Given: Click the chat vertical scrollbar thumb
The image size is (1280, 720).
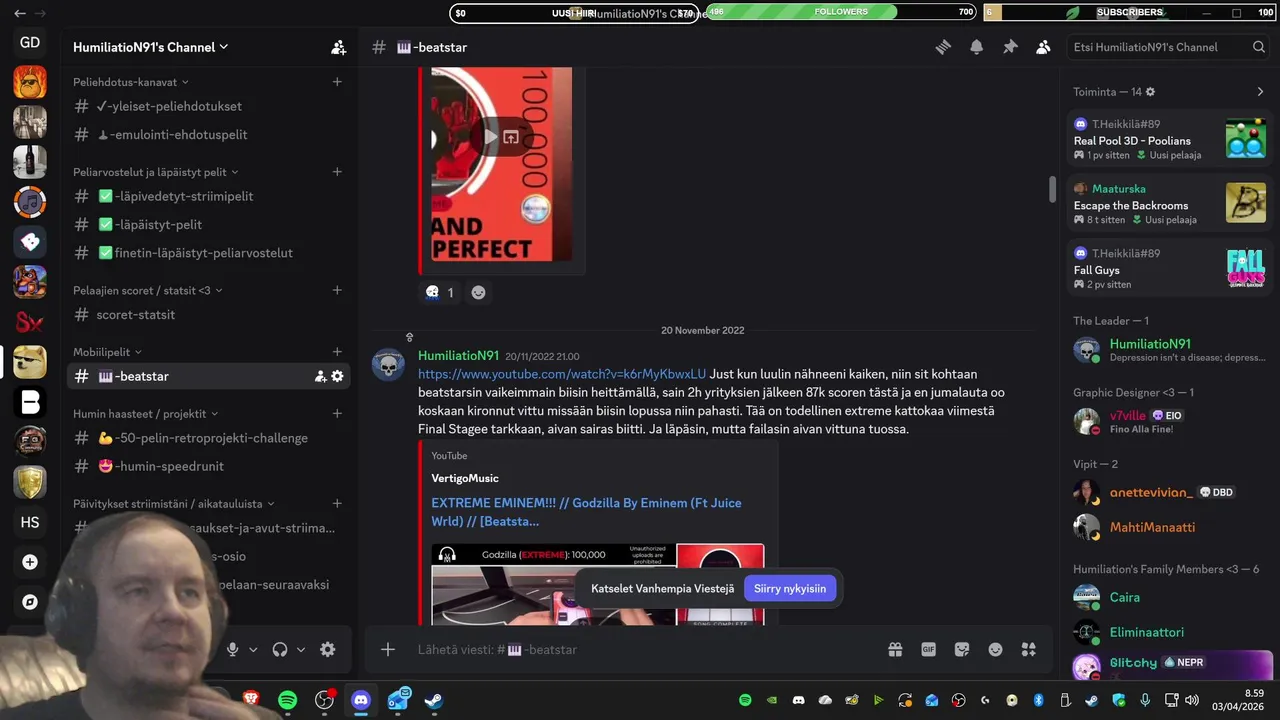Looking at the screenshot, I should 1052,189.
